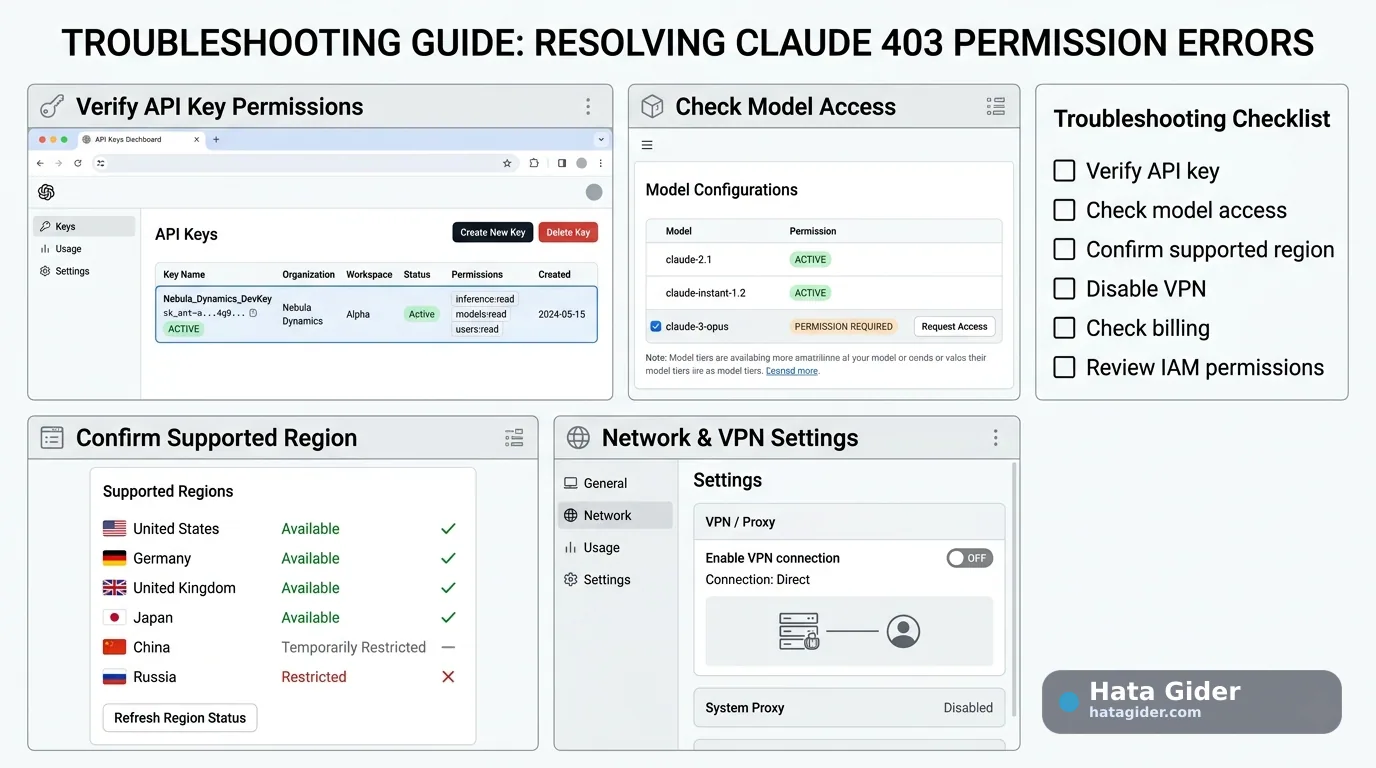The width and height of the screenshot is (1376, 768).
Task: Click the China Temporarily Restricted status
Action: coord(354,647)
